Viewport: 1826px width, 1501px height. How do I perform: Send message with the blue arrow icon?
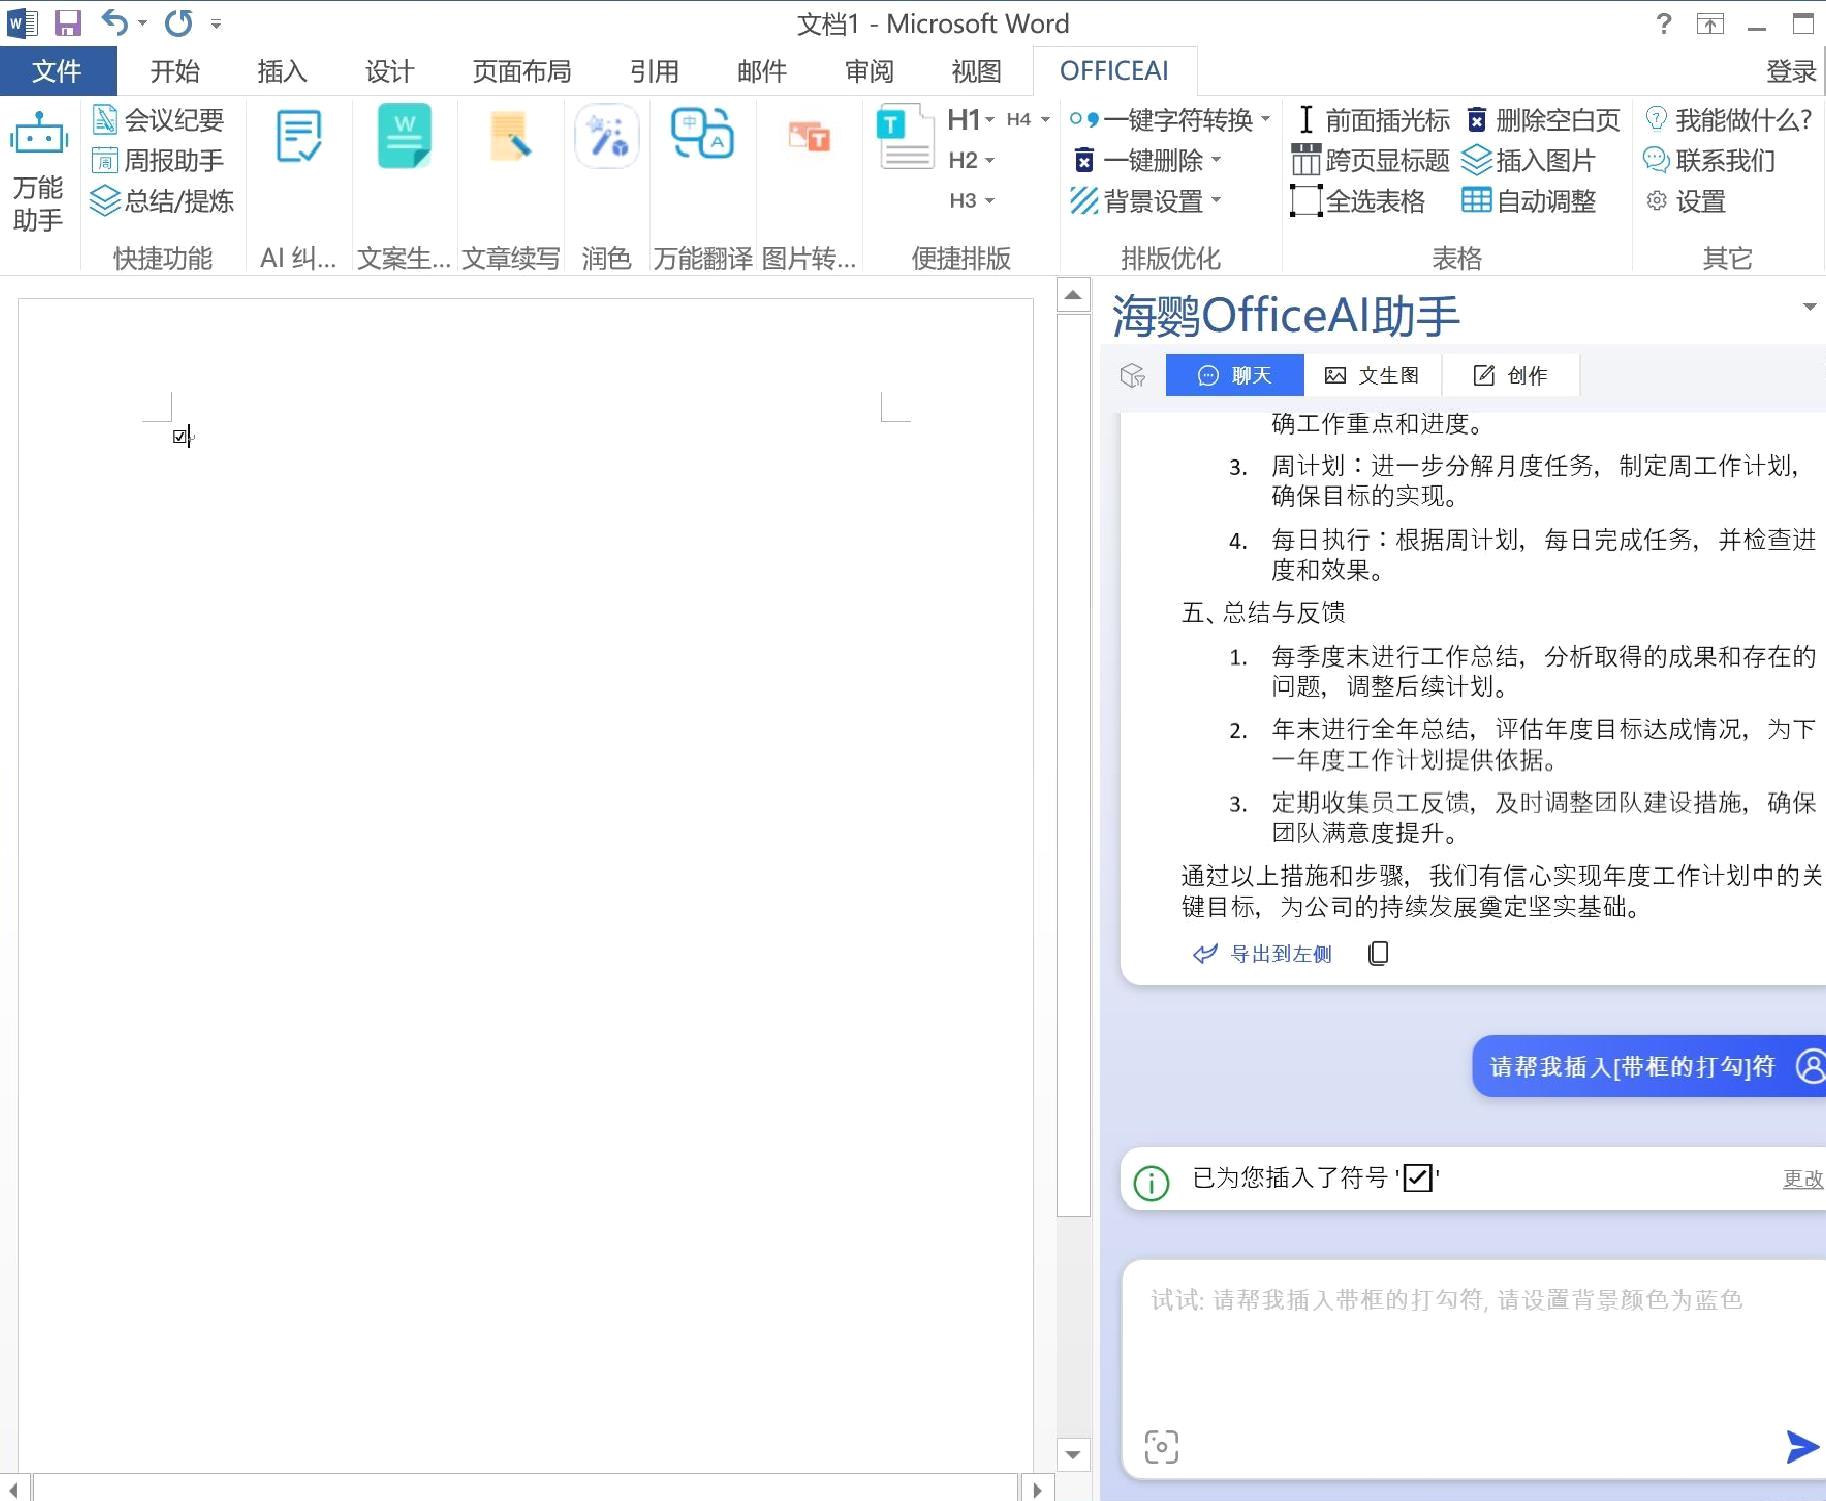click(x=1802, y=1446)
